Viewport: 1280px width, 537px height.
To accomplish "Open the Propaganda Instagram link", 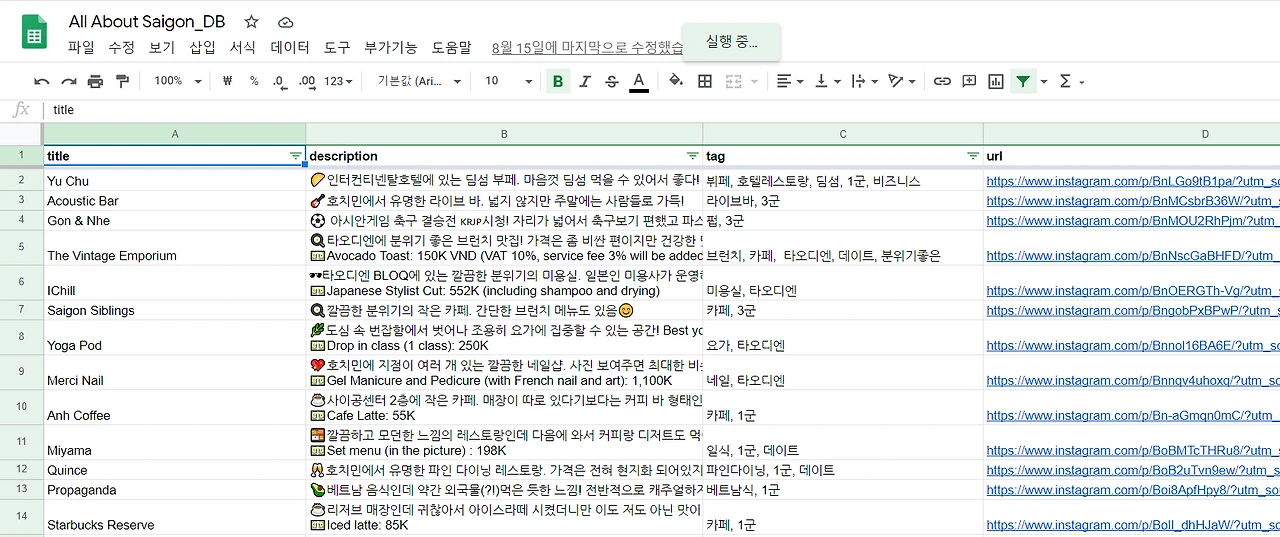I will pos(1133,490).
